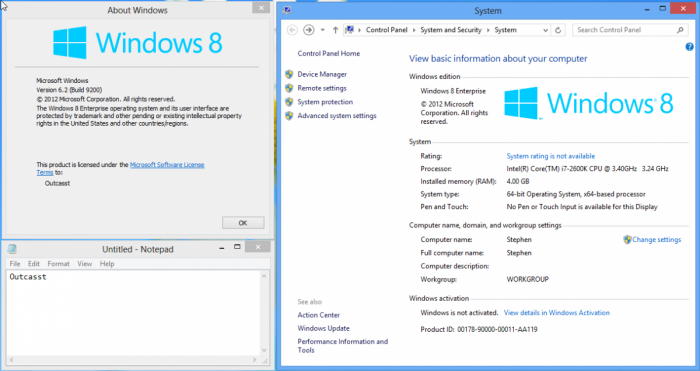The height and width of the screenshot is (371, 700).
Task: Click WORKGROUP workgroup value
Action: (527, 279)
